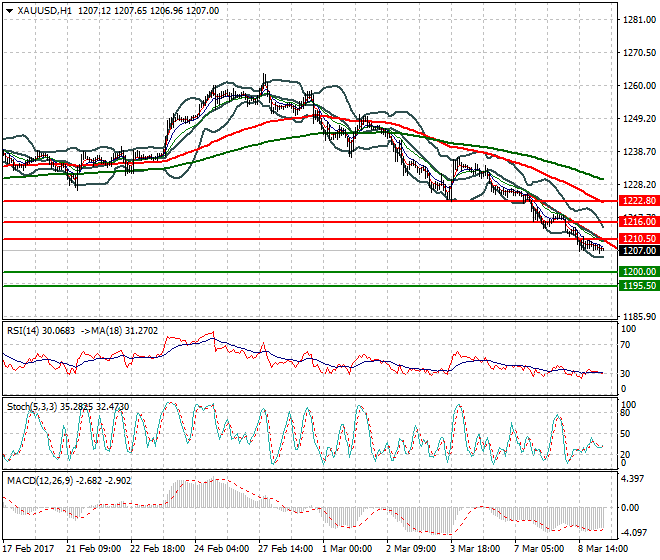
Task: Open the XAUUSD chart menu triangle
Action: click(9, 11)
